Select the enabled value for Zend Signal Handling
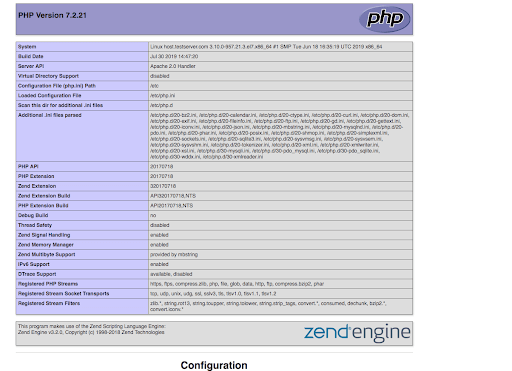The height and width of the screenshot is (371, 512). click(x=159, y=235)
